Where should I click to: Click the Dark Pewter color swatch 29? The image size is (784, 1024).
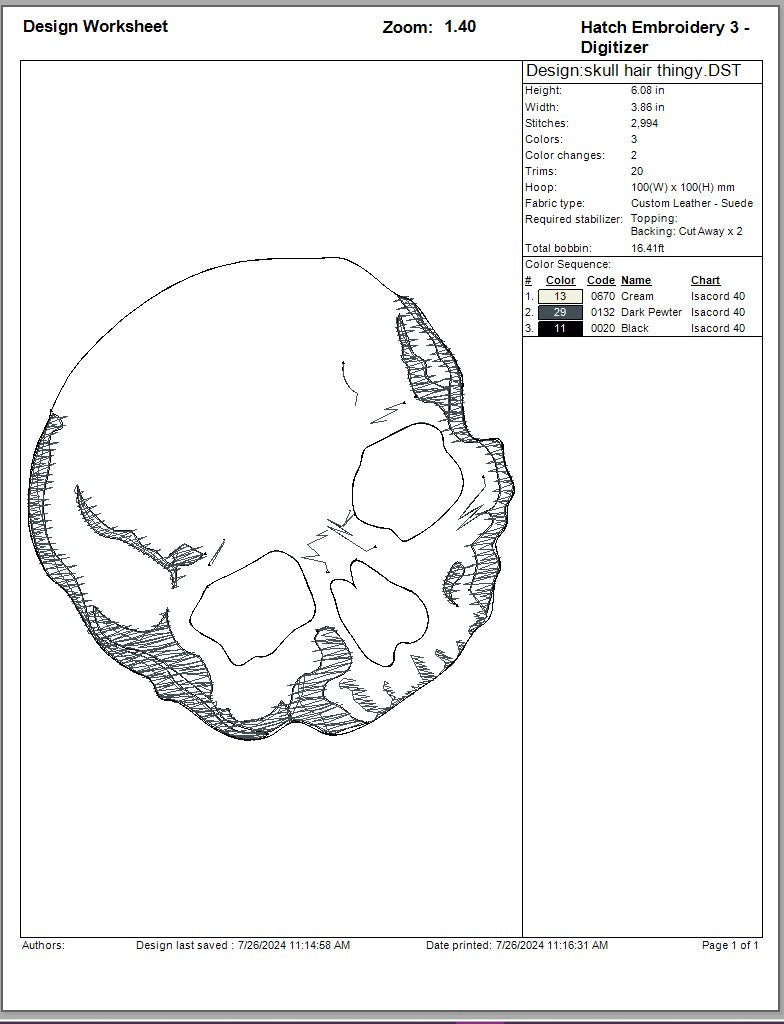(x=560, y=312)
